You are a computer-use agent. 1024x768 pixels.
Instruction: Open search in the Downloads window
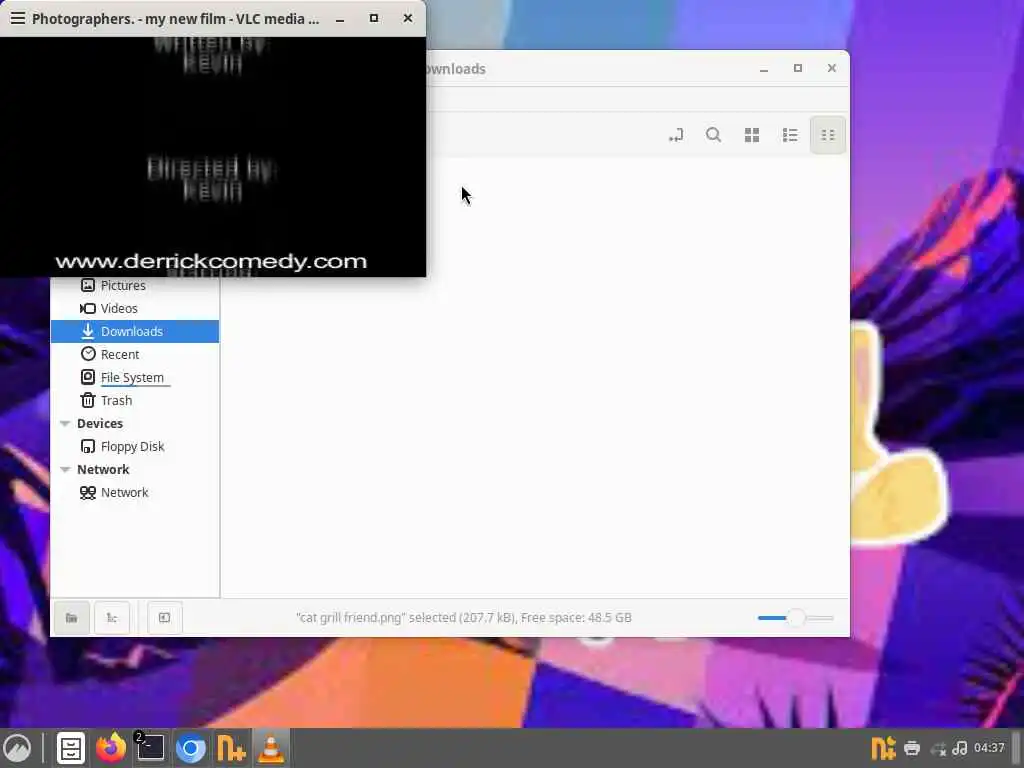point(713,135)
